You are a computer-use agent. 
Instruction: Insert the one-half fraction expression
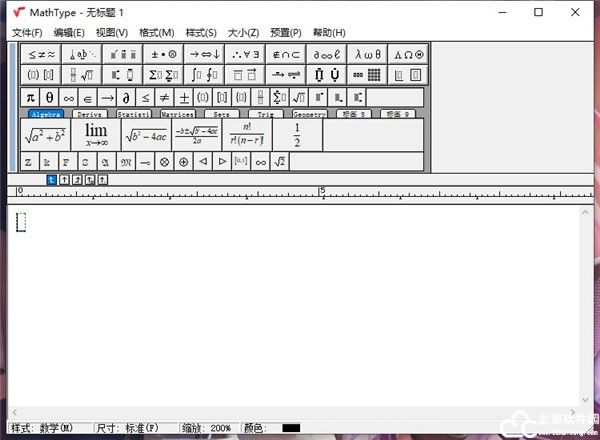tap(296, 135)
